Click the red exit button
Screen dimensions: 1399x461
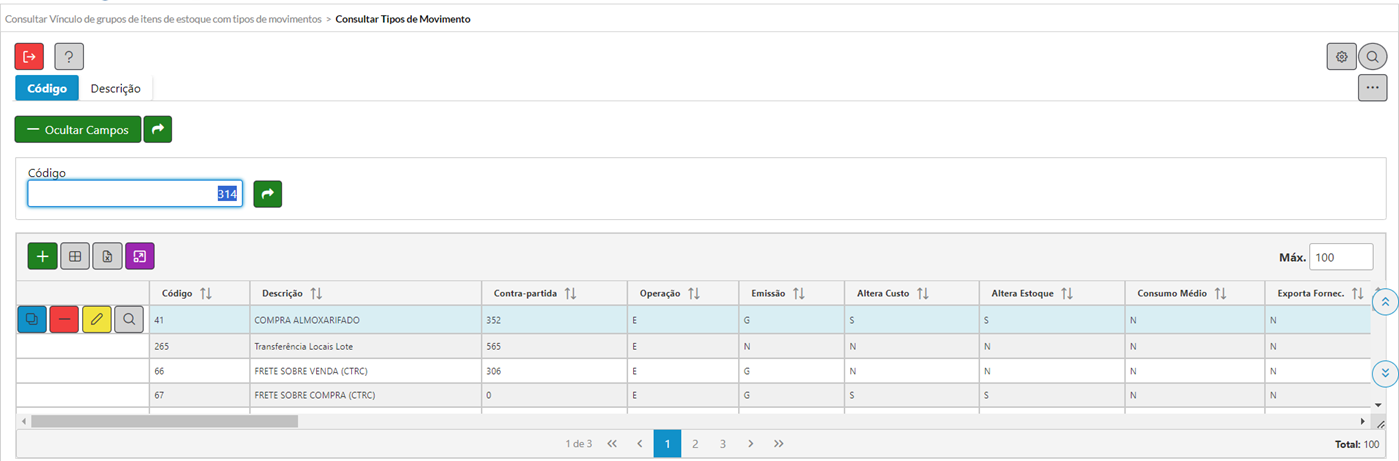click(x=29, y=57)
